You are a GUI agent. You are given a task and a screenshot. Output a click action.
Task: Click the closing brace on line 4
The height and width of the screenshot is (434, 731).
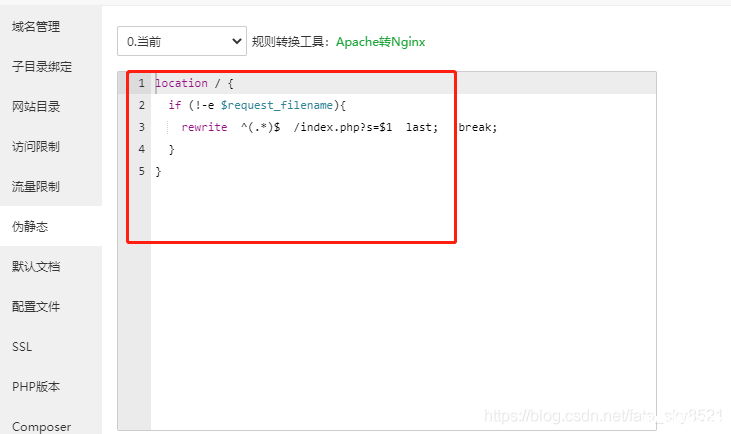[171, 149]
